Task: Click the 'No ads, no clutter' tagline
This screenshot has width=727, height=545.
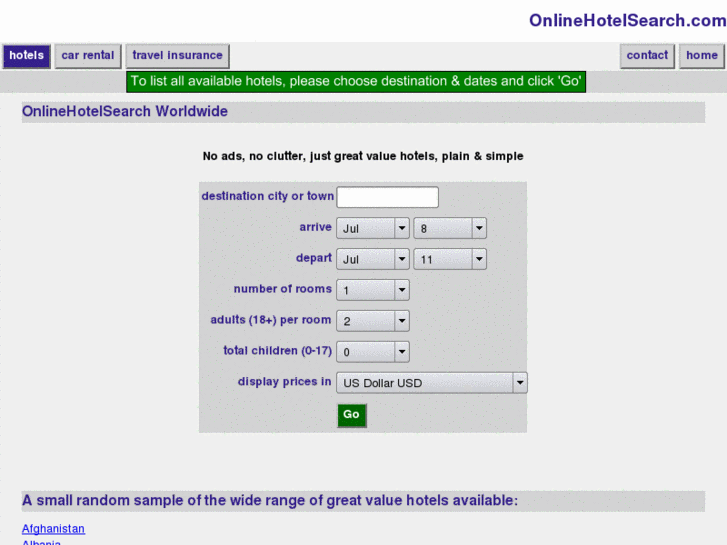Action: click(x=363, y=156)
